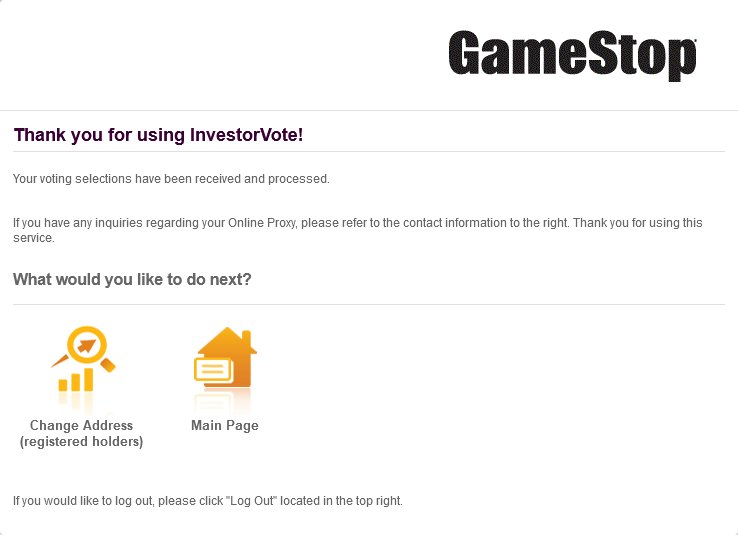
Task: Select the Change Address text link
Action: (81, 425)
